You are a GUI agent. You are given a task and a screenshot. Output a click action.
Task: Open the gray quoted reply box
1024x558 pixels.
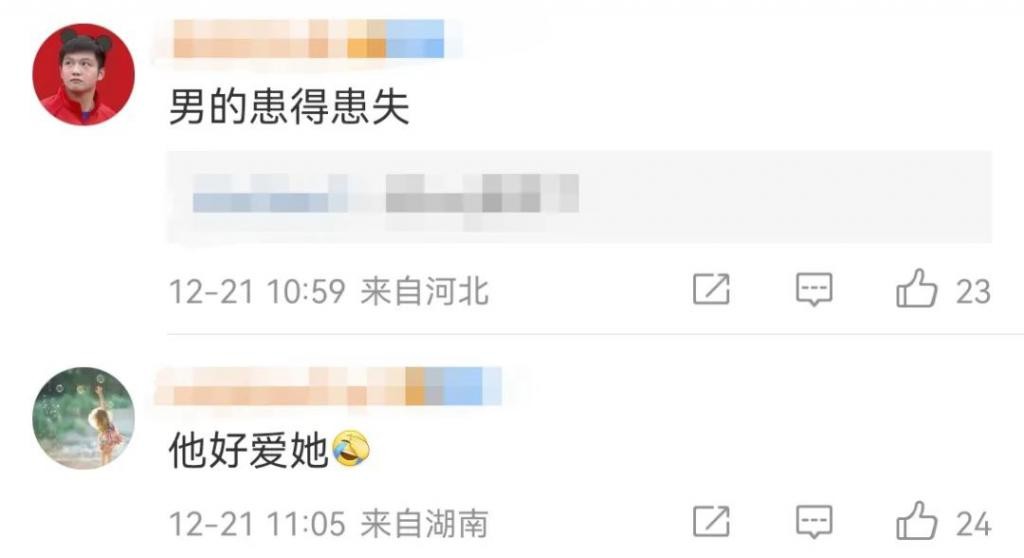[580, 197]
